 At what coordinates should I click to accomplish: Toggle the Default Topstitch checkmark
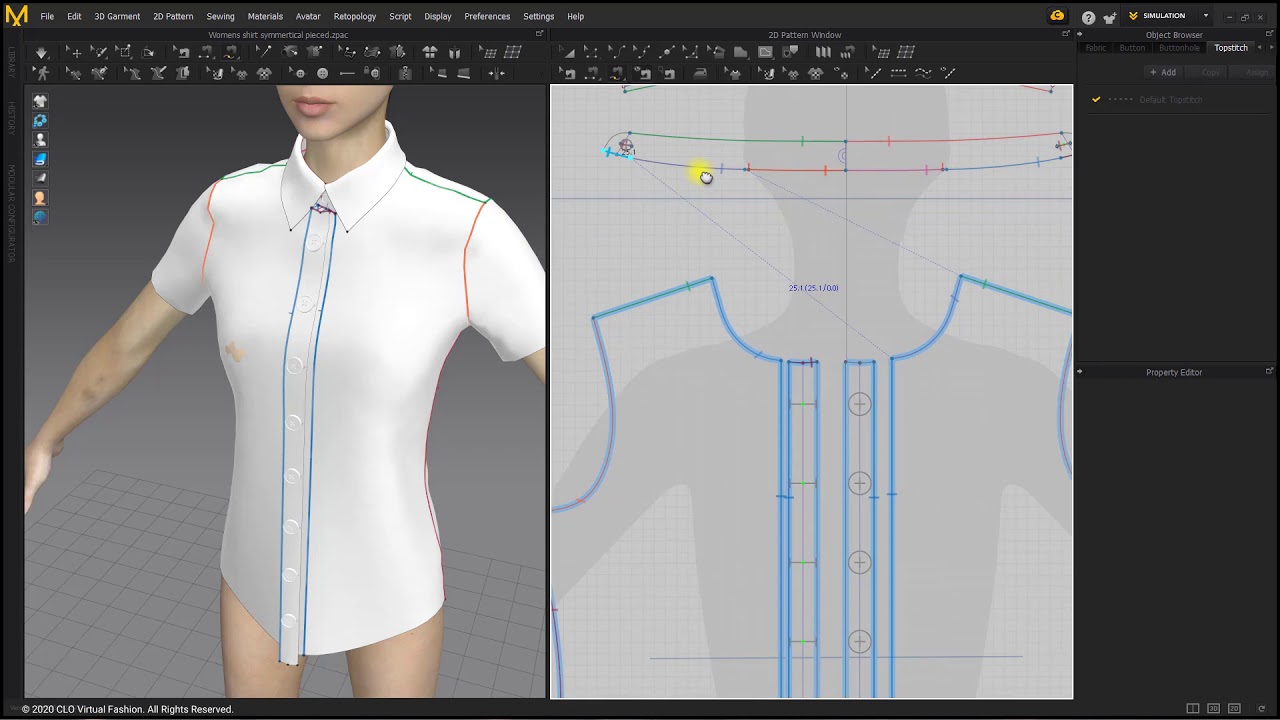point(1096,99)
